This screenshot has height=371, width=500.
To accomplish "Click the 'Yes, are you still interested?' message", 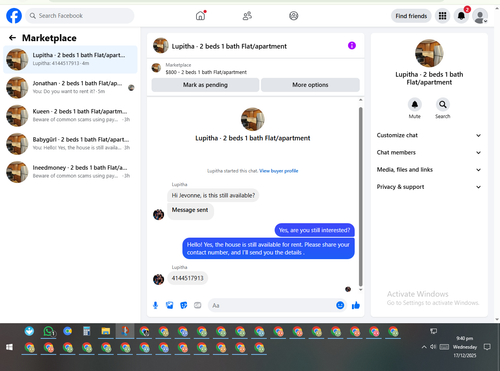I will point(314,230).
